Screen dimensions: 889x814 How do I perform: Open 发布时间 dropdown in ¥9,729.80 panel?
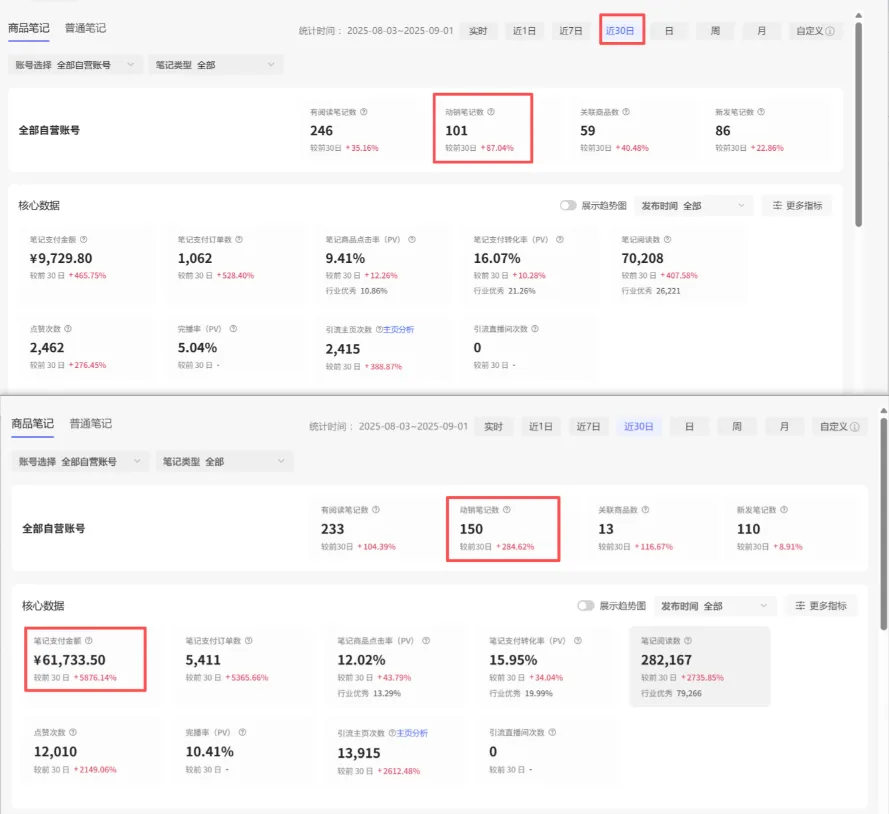click(x=694, y=206)
